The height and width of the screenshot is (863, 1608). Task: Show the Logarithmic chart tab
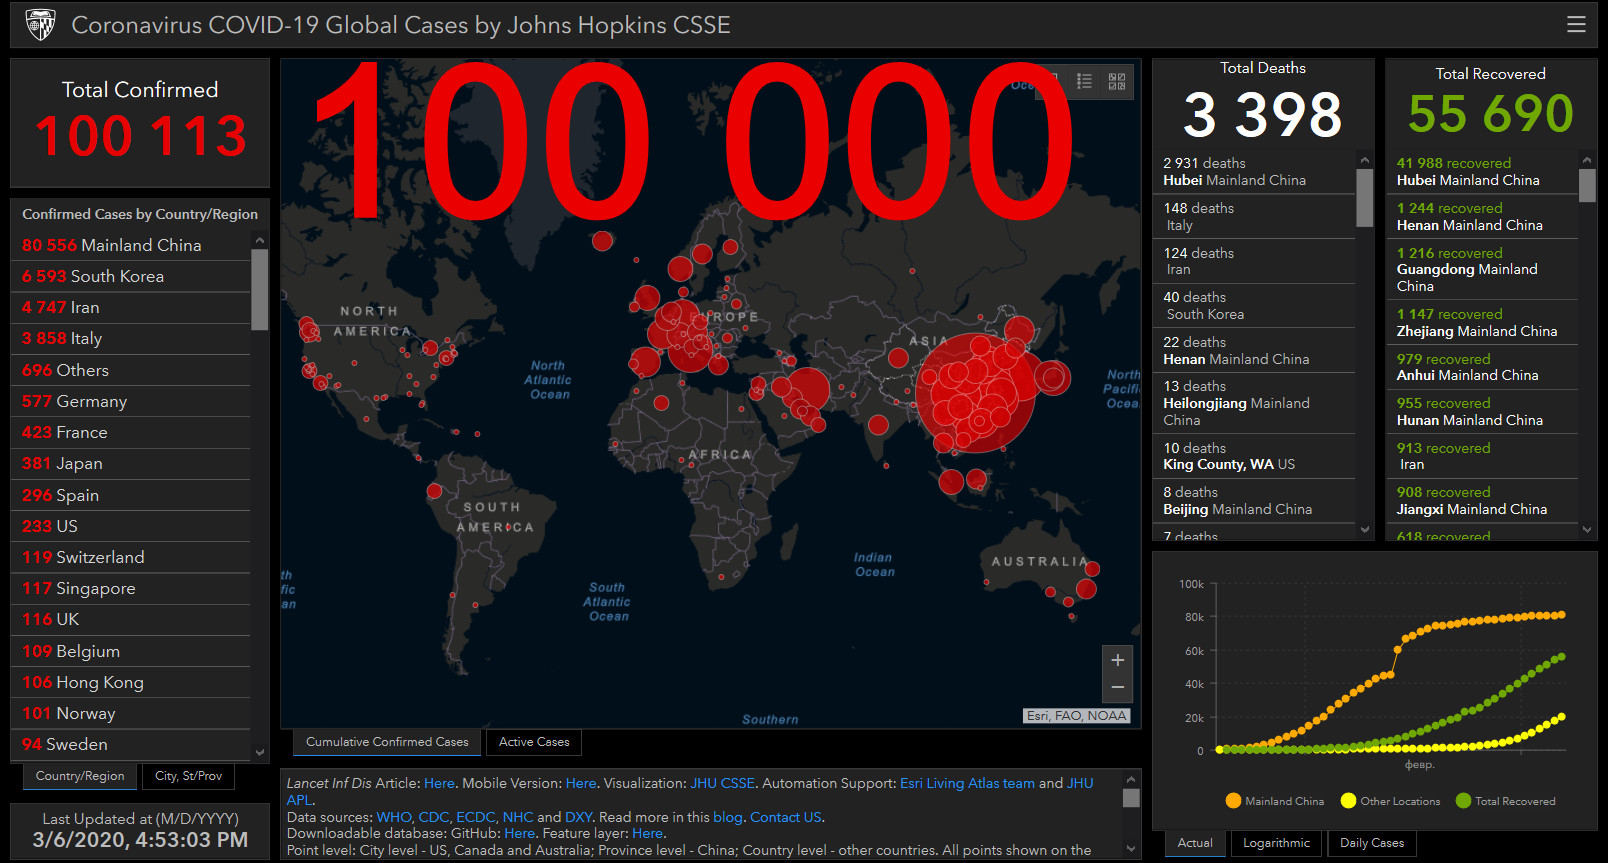(1276, 843)
